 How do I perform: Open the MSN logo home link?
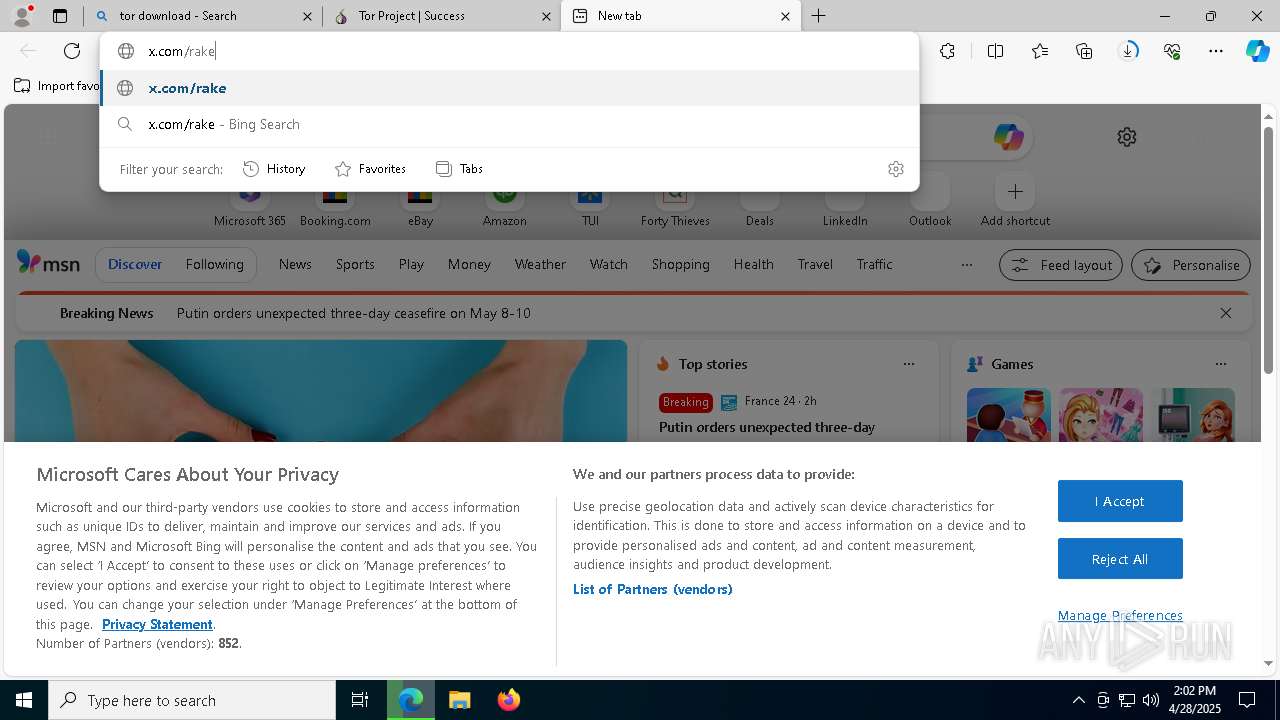[48, 263]
